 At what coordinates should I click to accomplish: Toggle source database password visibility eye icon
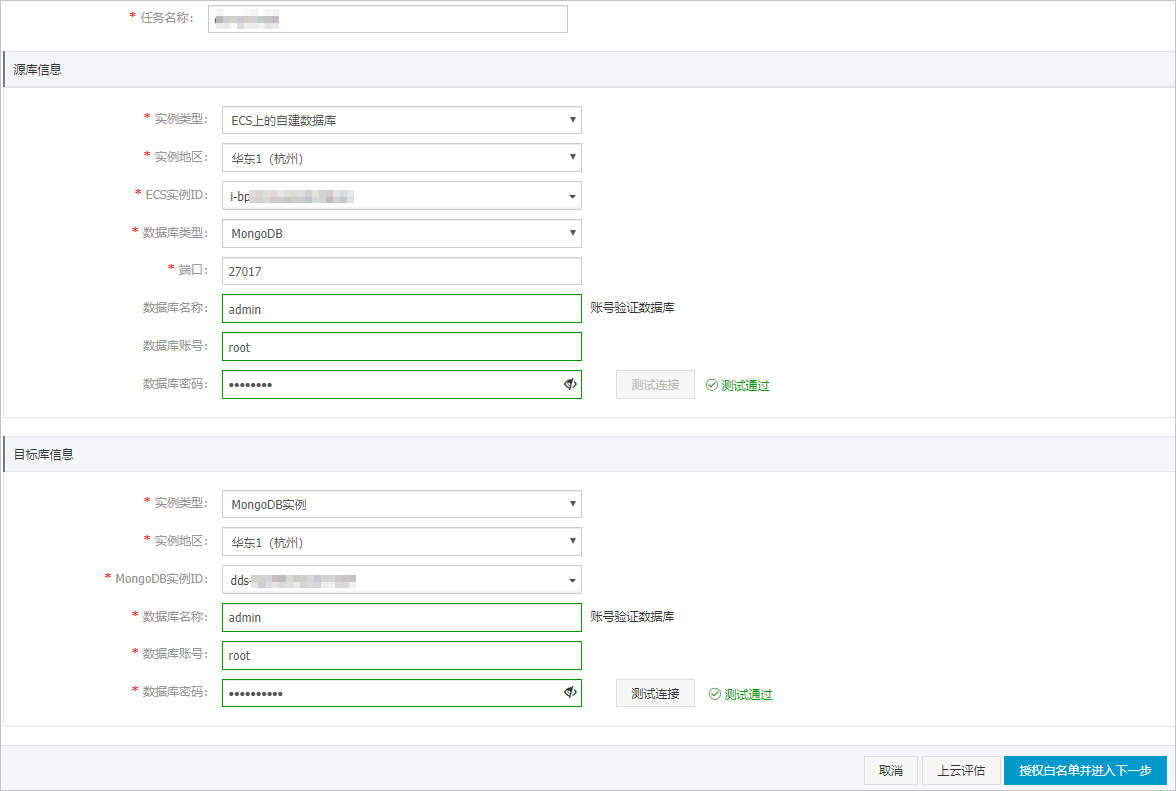(570, 384)
